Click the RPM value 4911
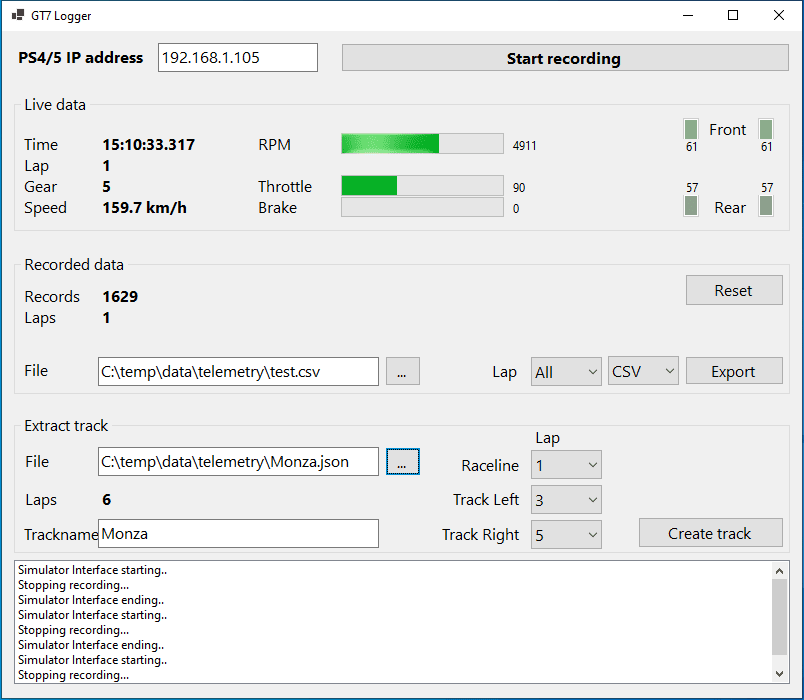 coord(525,146)
